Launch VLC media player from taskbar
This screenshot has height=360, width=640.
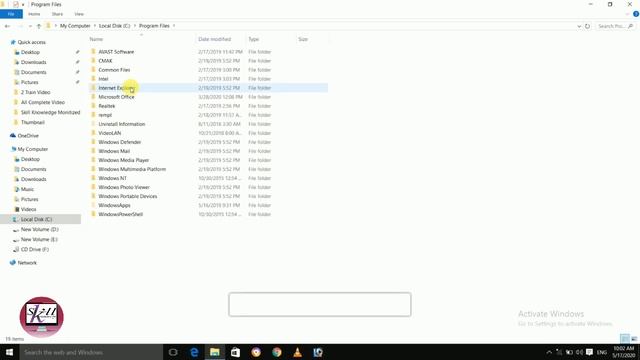pyautogui.click(x=298, y=352)
